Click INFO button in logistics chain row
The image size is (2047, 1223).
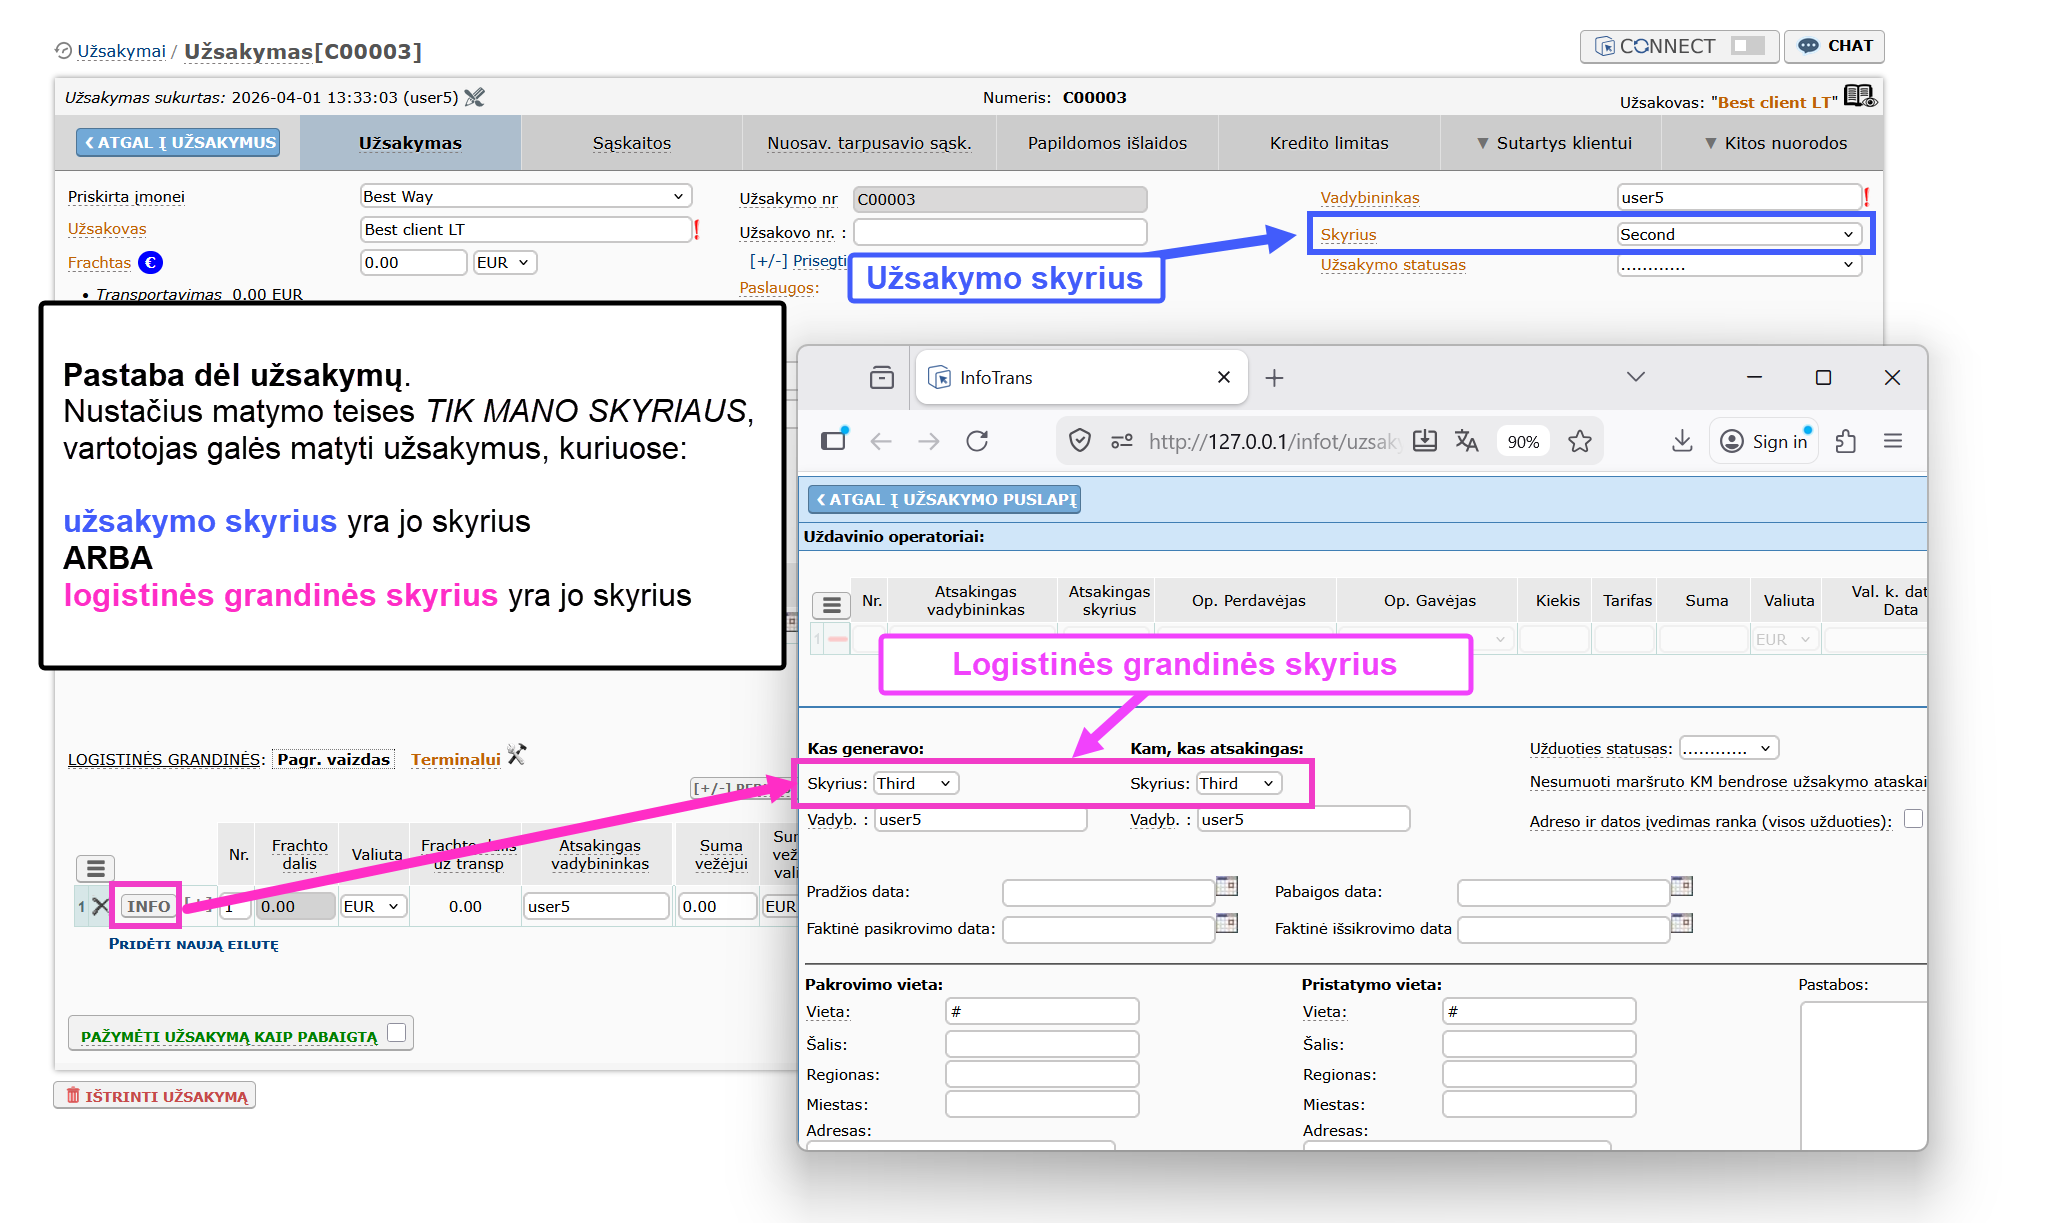click(148, 906)
